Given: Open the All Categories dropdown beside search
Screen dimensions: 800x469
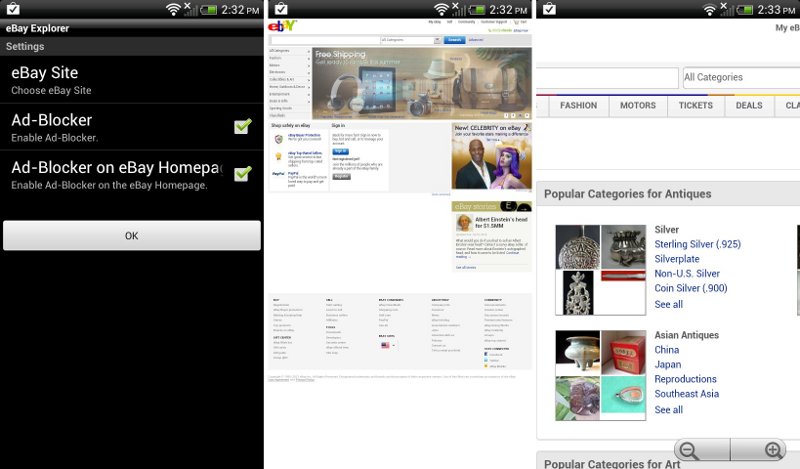Looking at the screenshot, I should (410, 40).
